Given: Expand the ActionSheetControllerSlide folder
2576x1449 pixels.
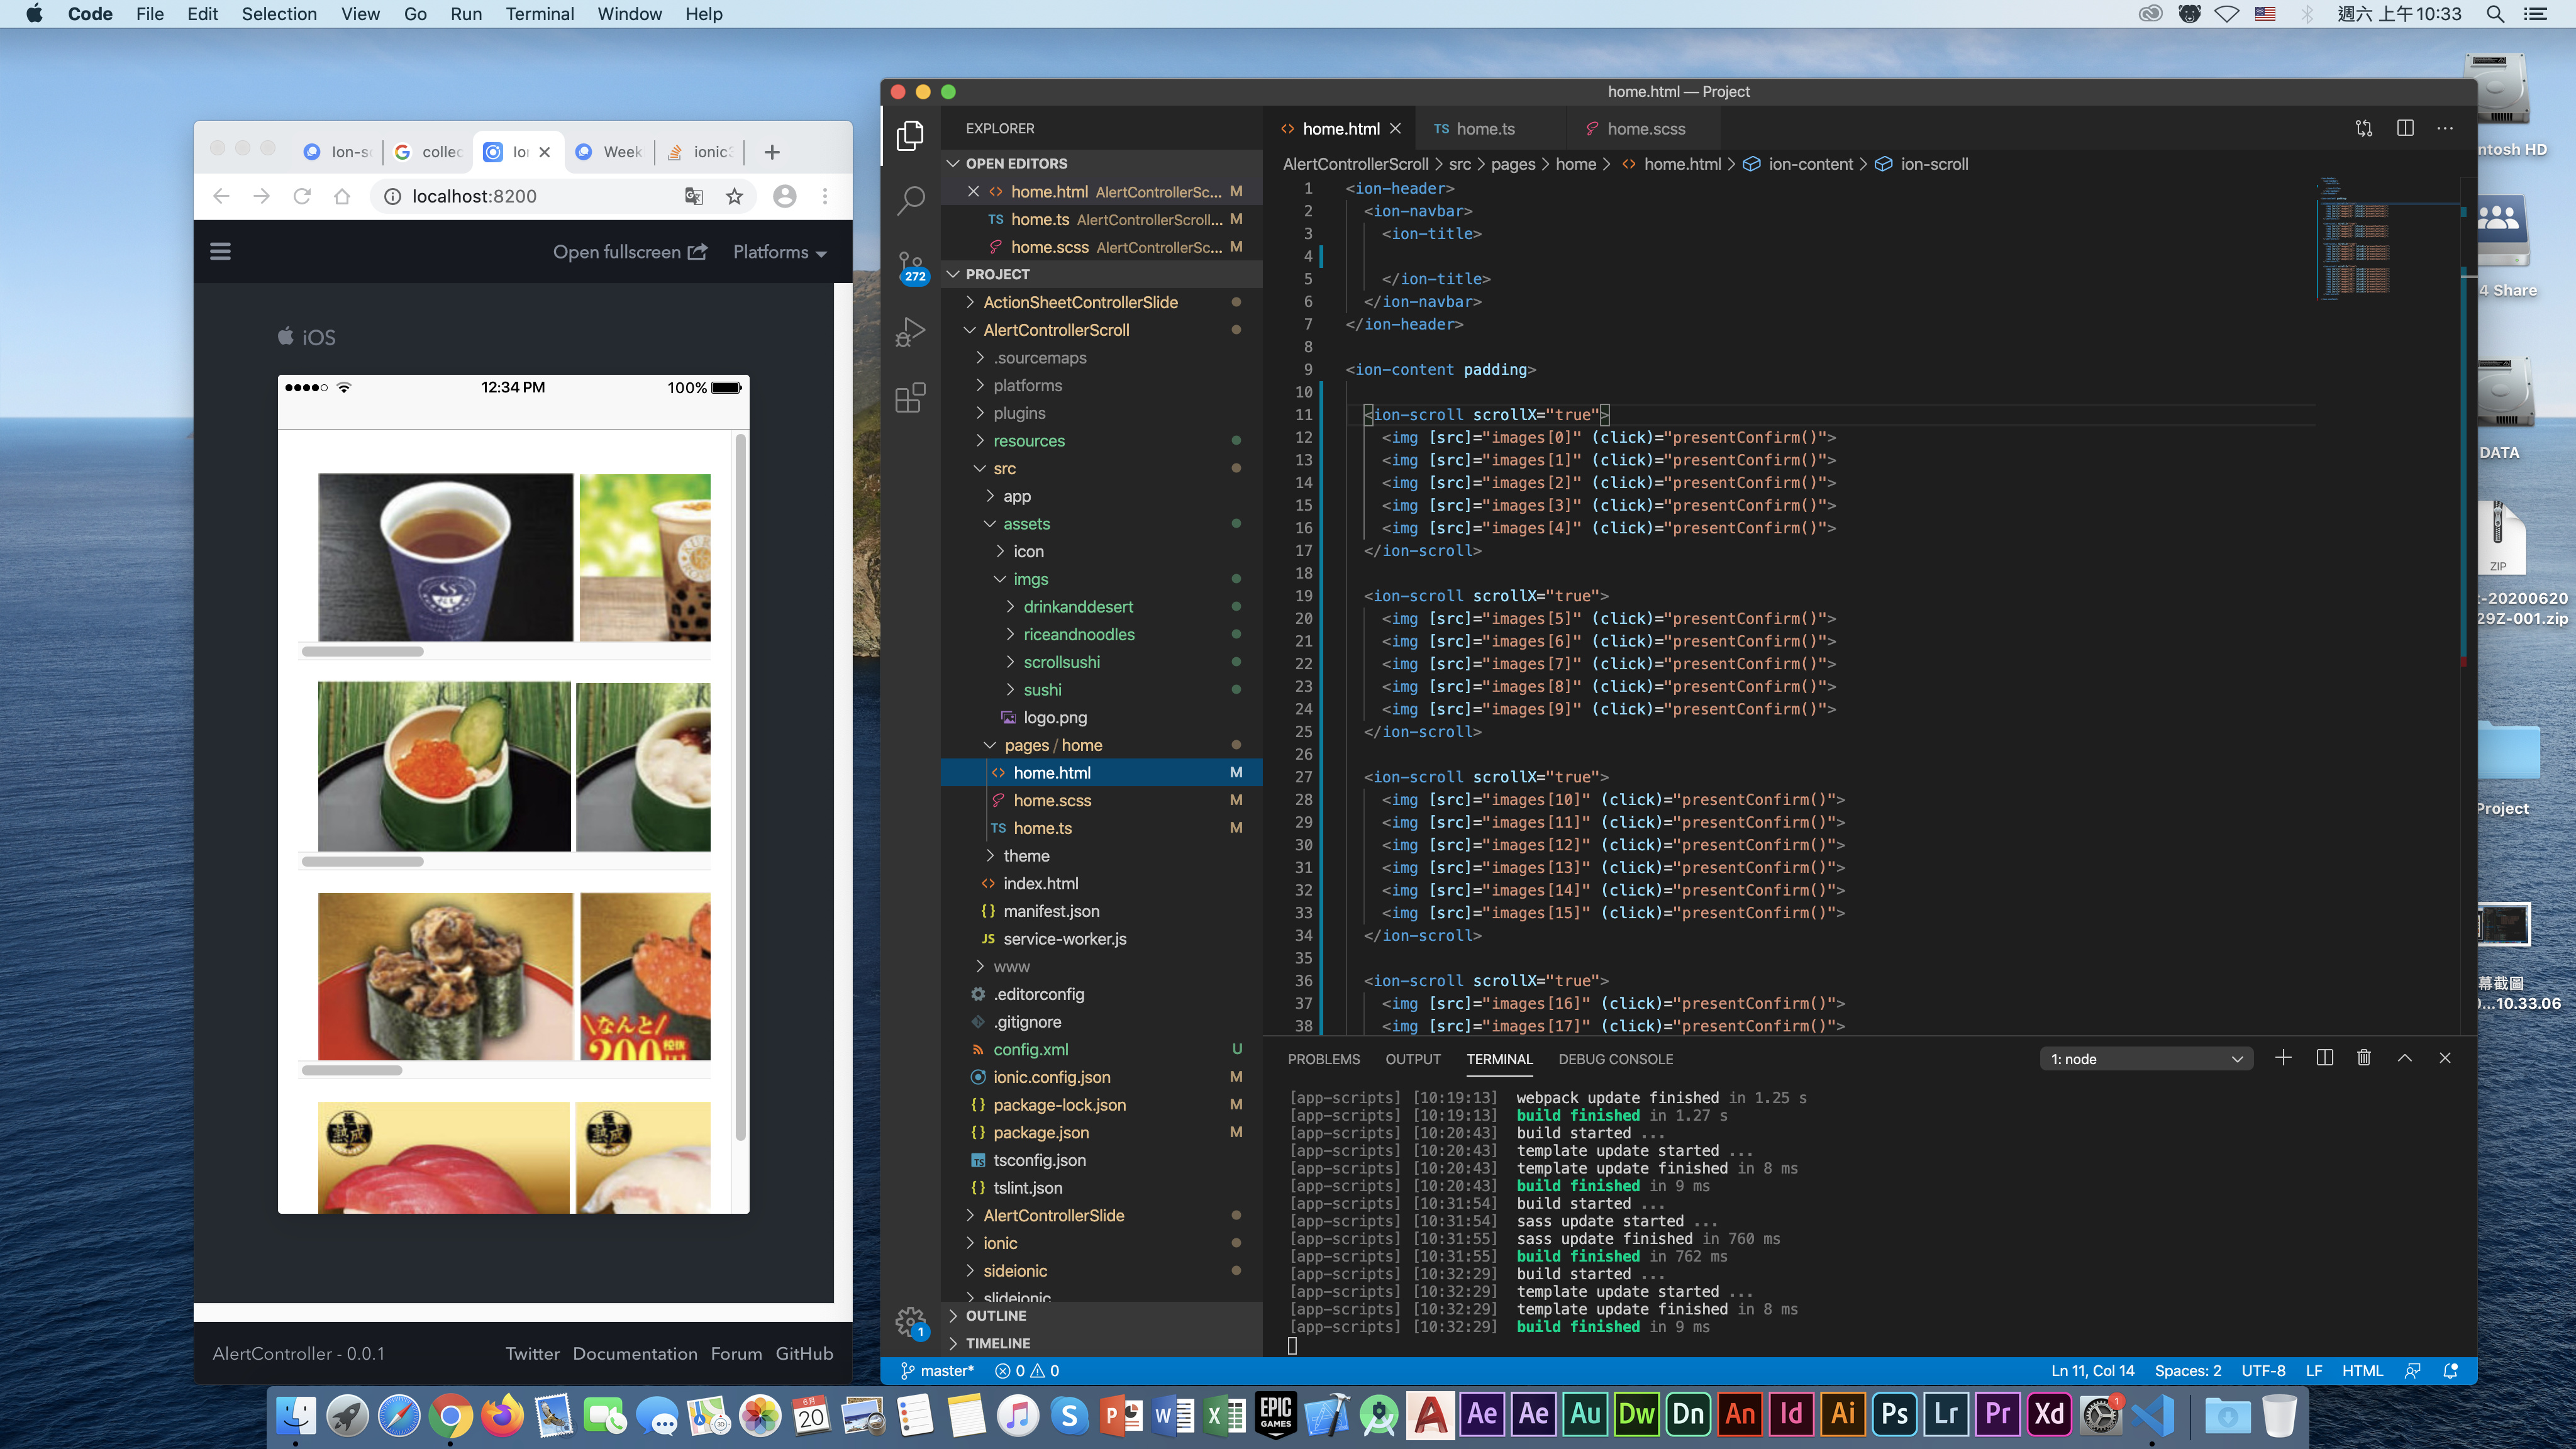Looking at the screenshot, I should coord(1080,302).
